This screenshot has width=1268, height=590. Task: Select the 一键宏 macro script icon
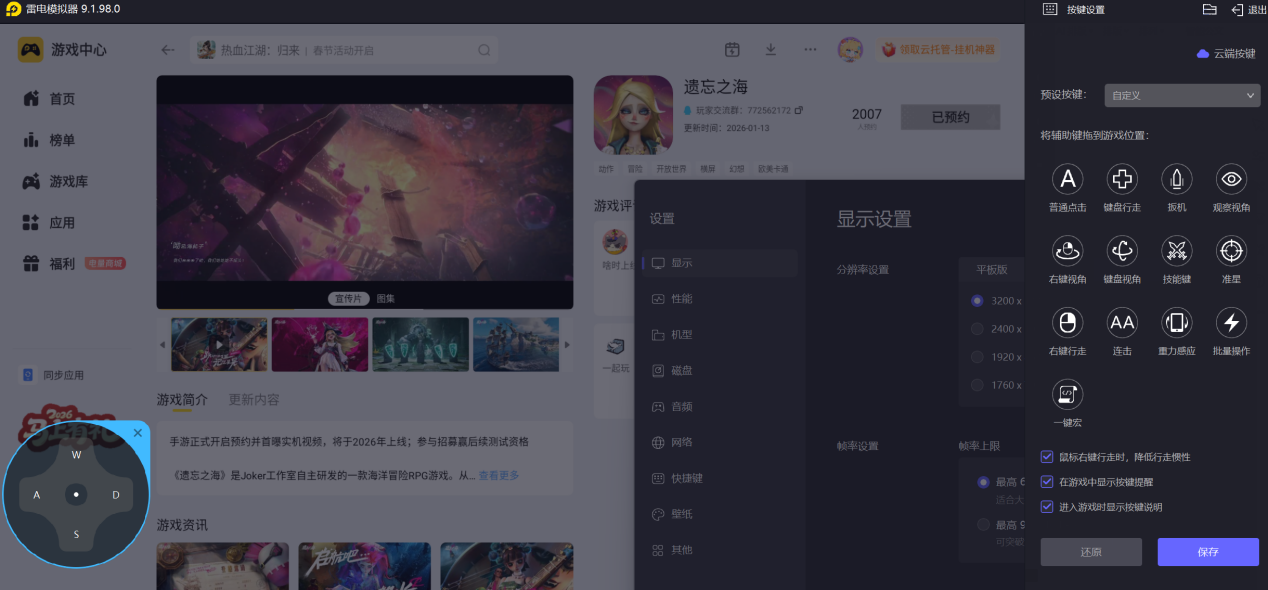pos(1067,394)
